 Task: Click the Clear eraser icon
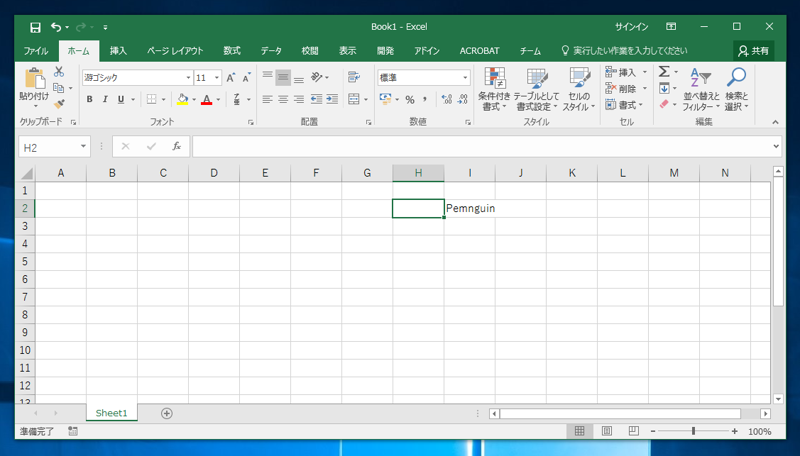click(664, 104)
